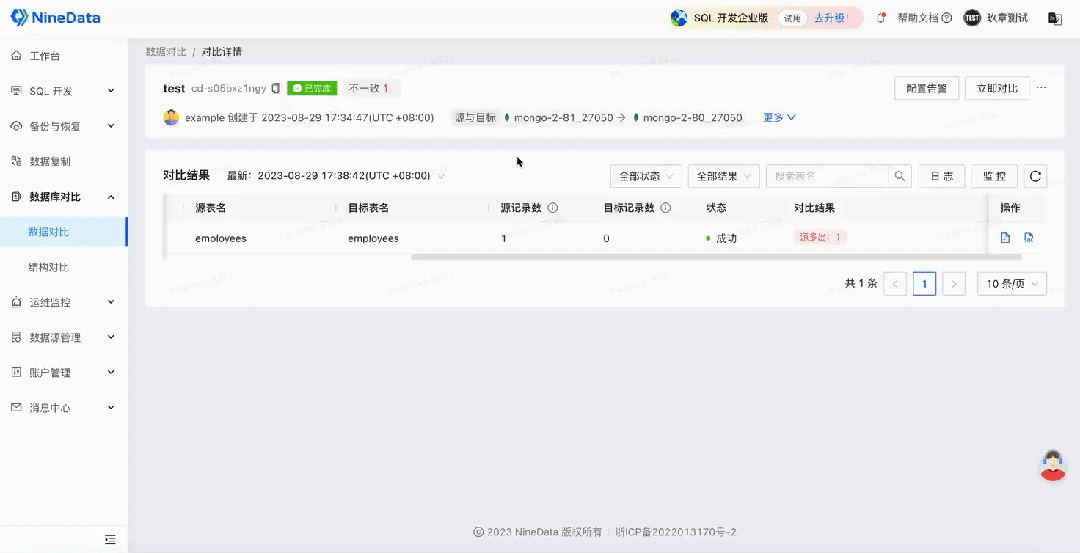The image size is (1080, 553).
Task: Go to the previous results page
Action: (x=895, y=284)
